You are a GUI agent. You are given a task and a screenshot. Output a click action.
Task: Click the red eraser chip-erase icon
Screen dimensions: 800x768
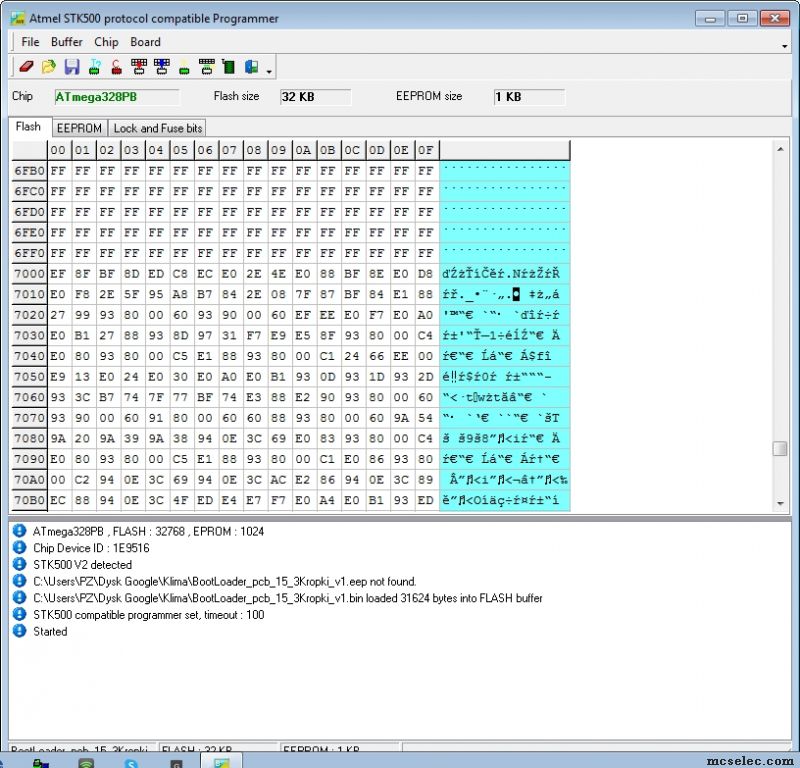[27, 67]
